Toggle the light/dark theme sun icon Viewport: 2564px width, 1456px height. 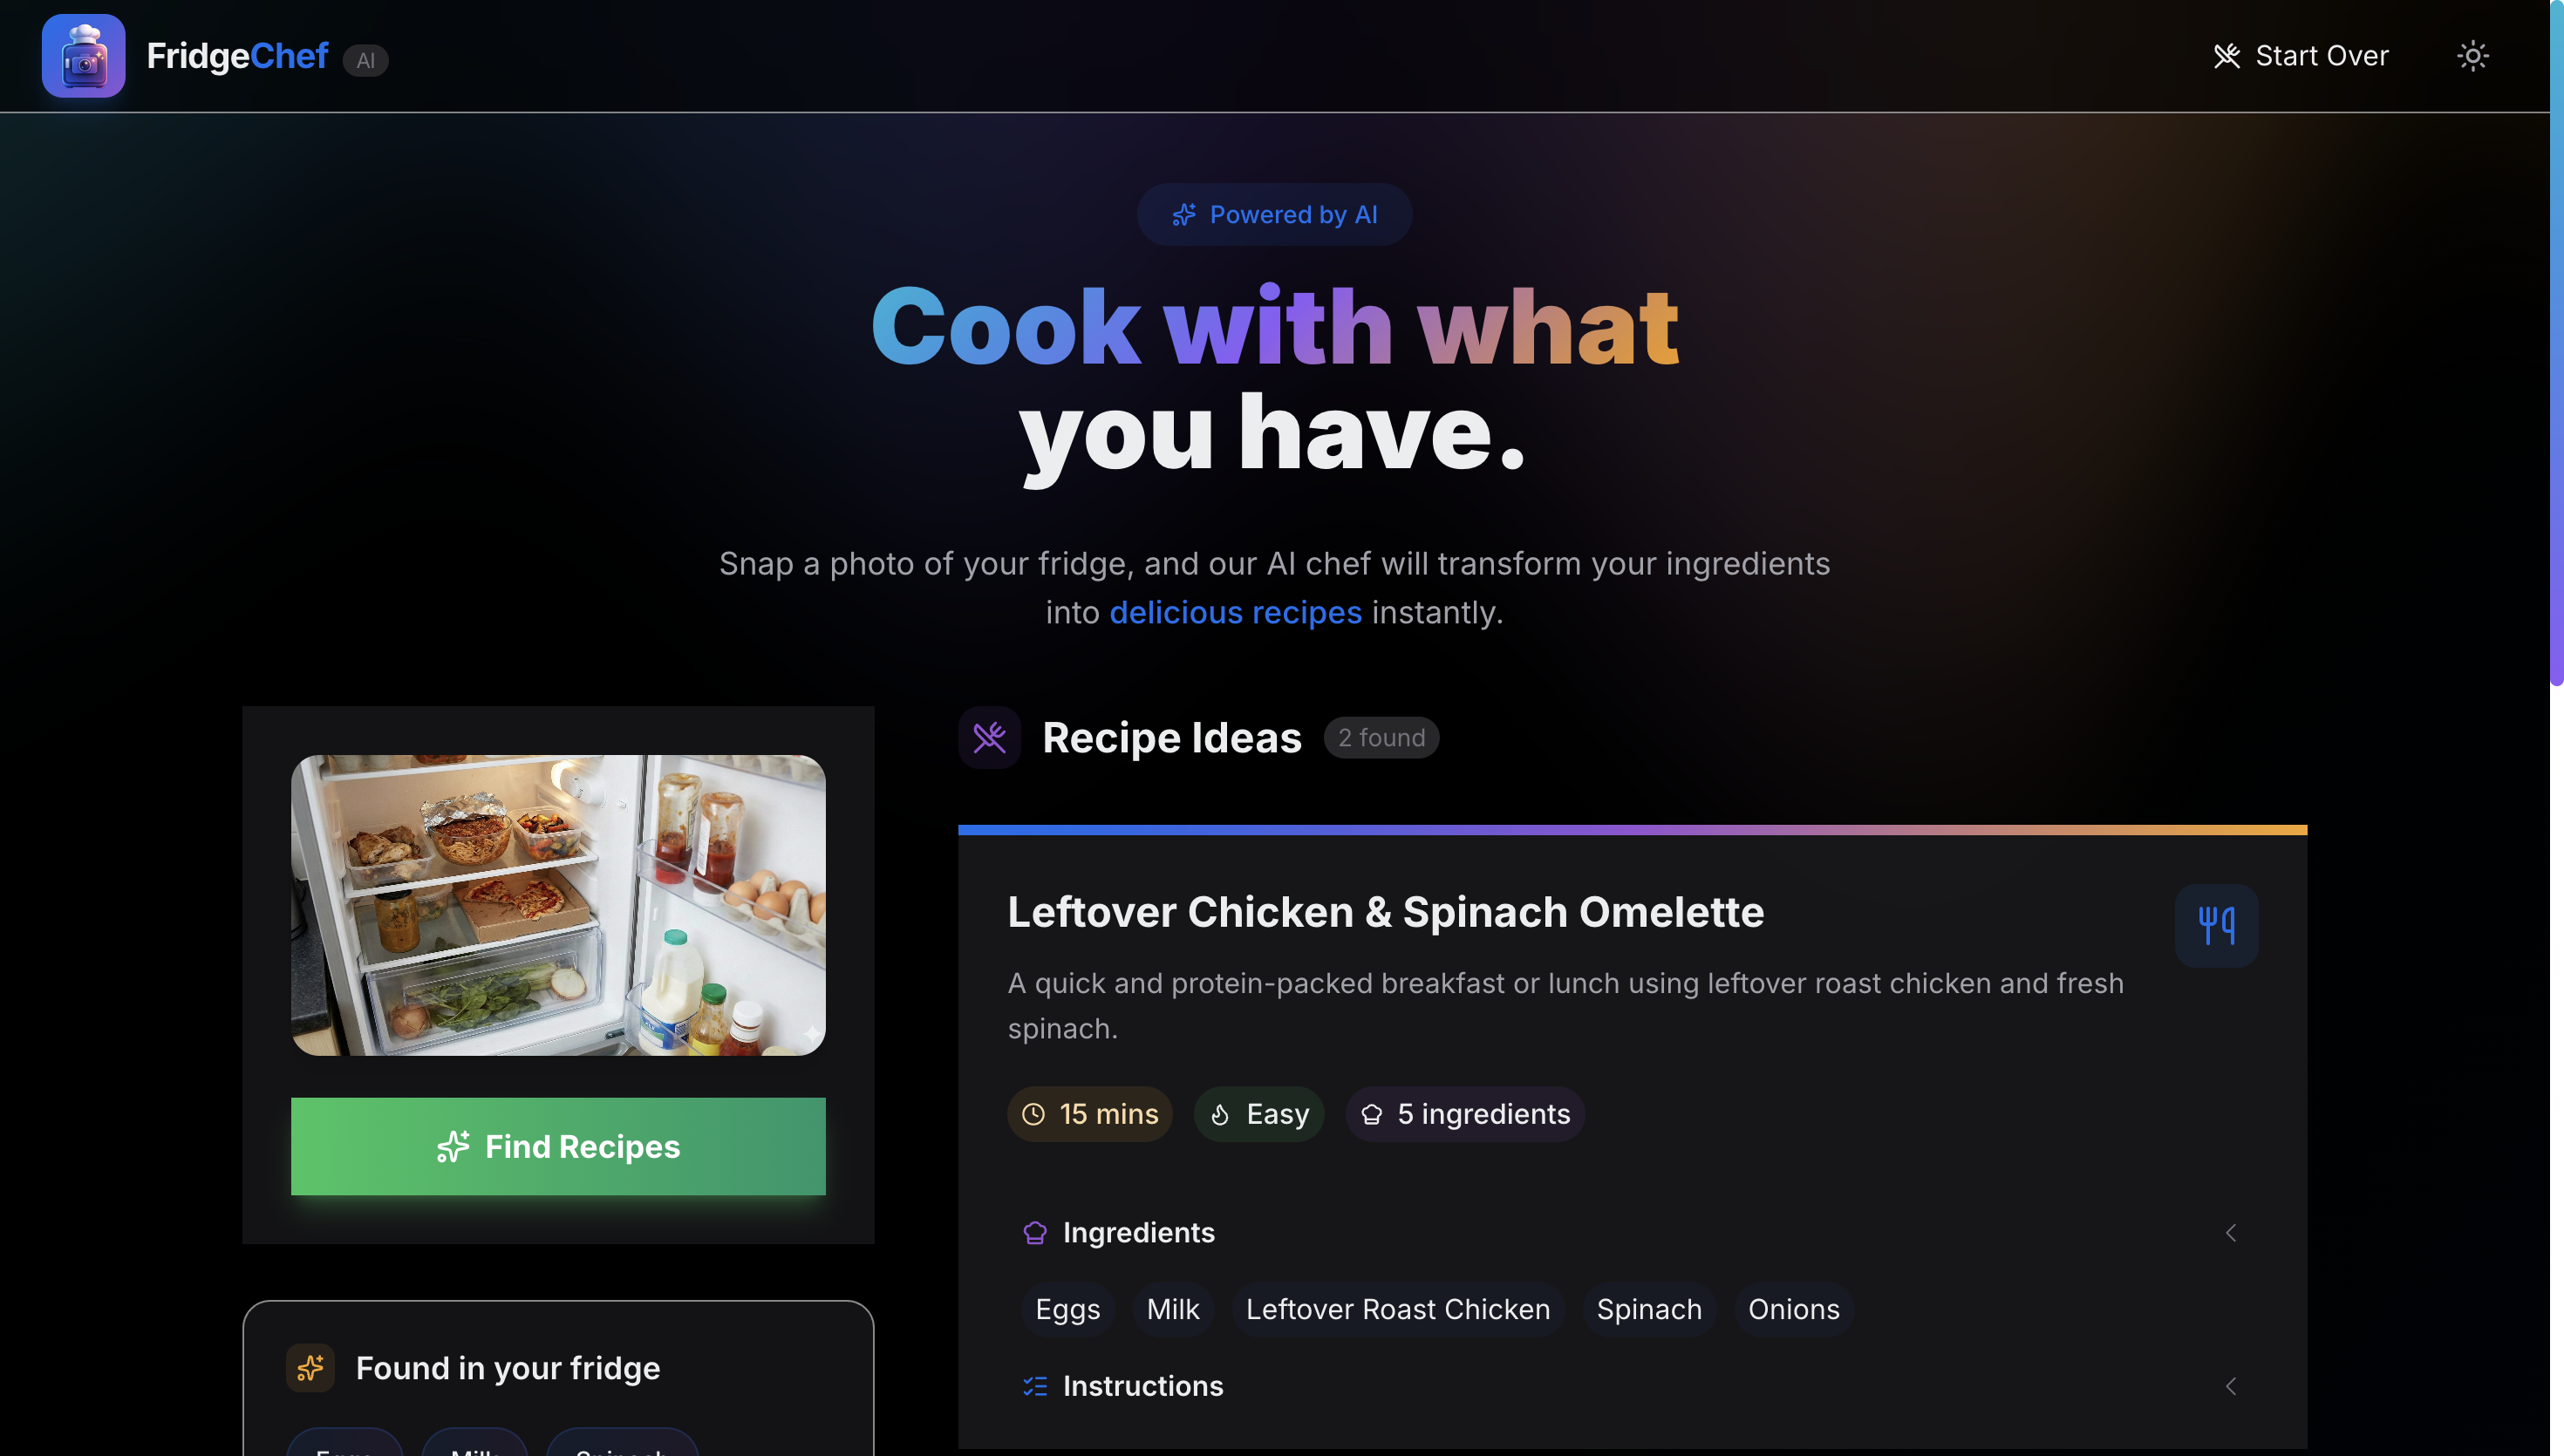(2472, 56)
